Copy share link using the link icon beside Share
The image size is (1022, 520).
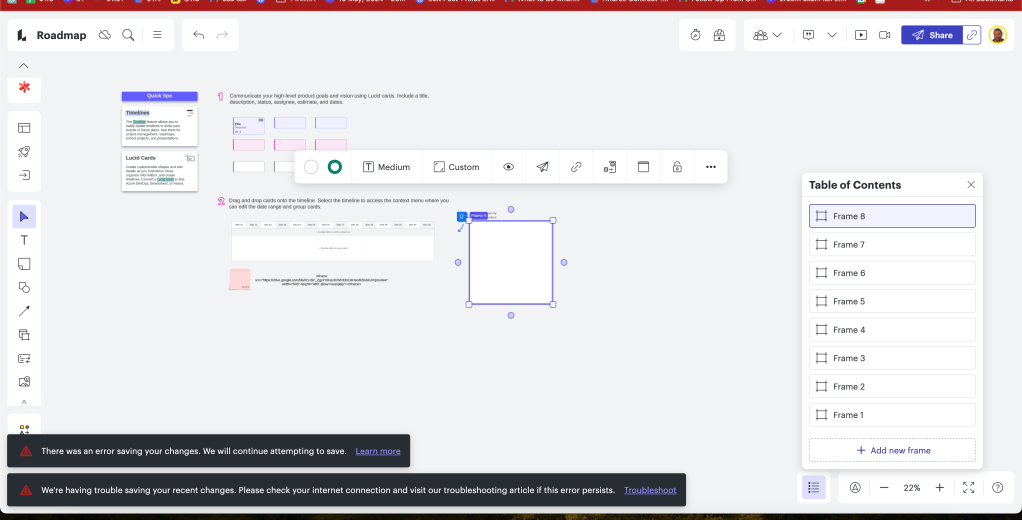pos(972,35)
